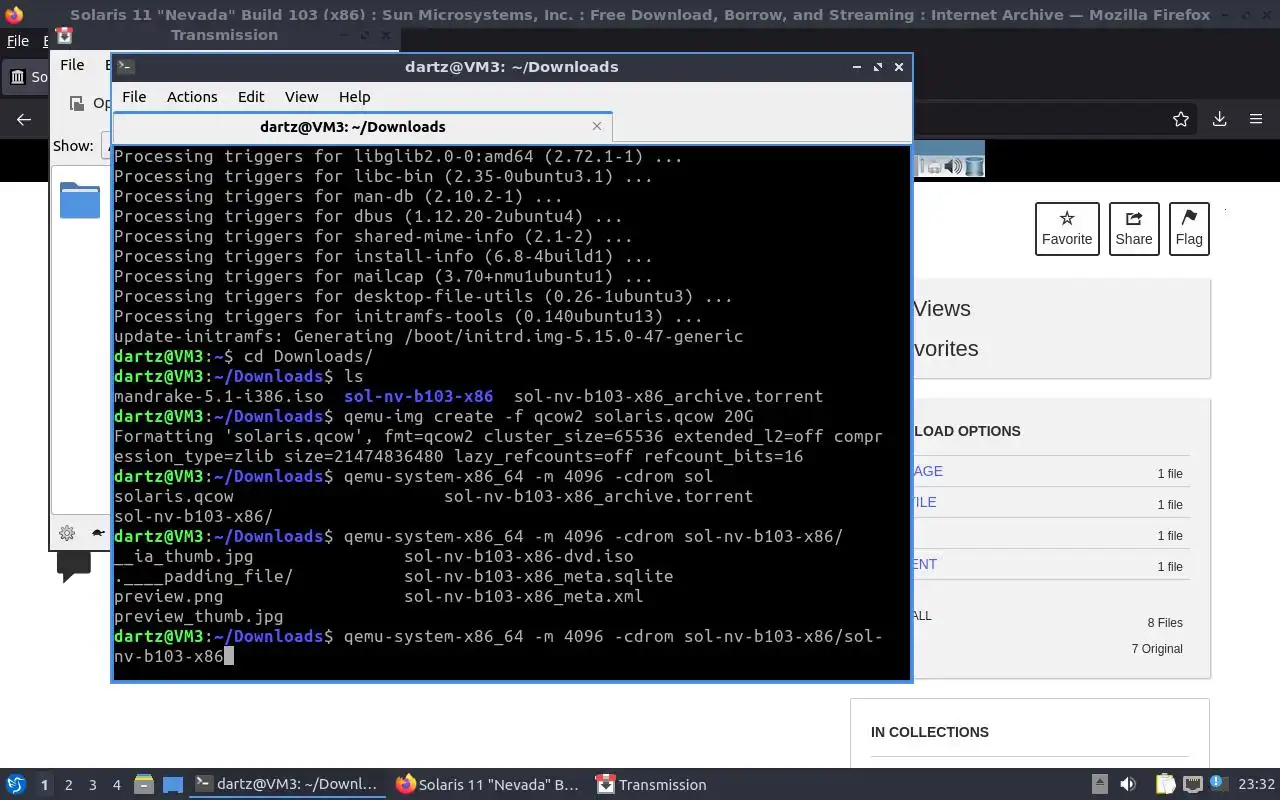Image resolution: width=1280 pixels, height=800 pixels.
Task: Open the terminal View menu
Action: point(301,97)
